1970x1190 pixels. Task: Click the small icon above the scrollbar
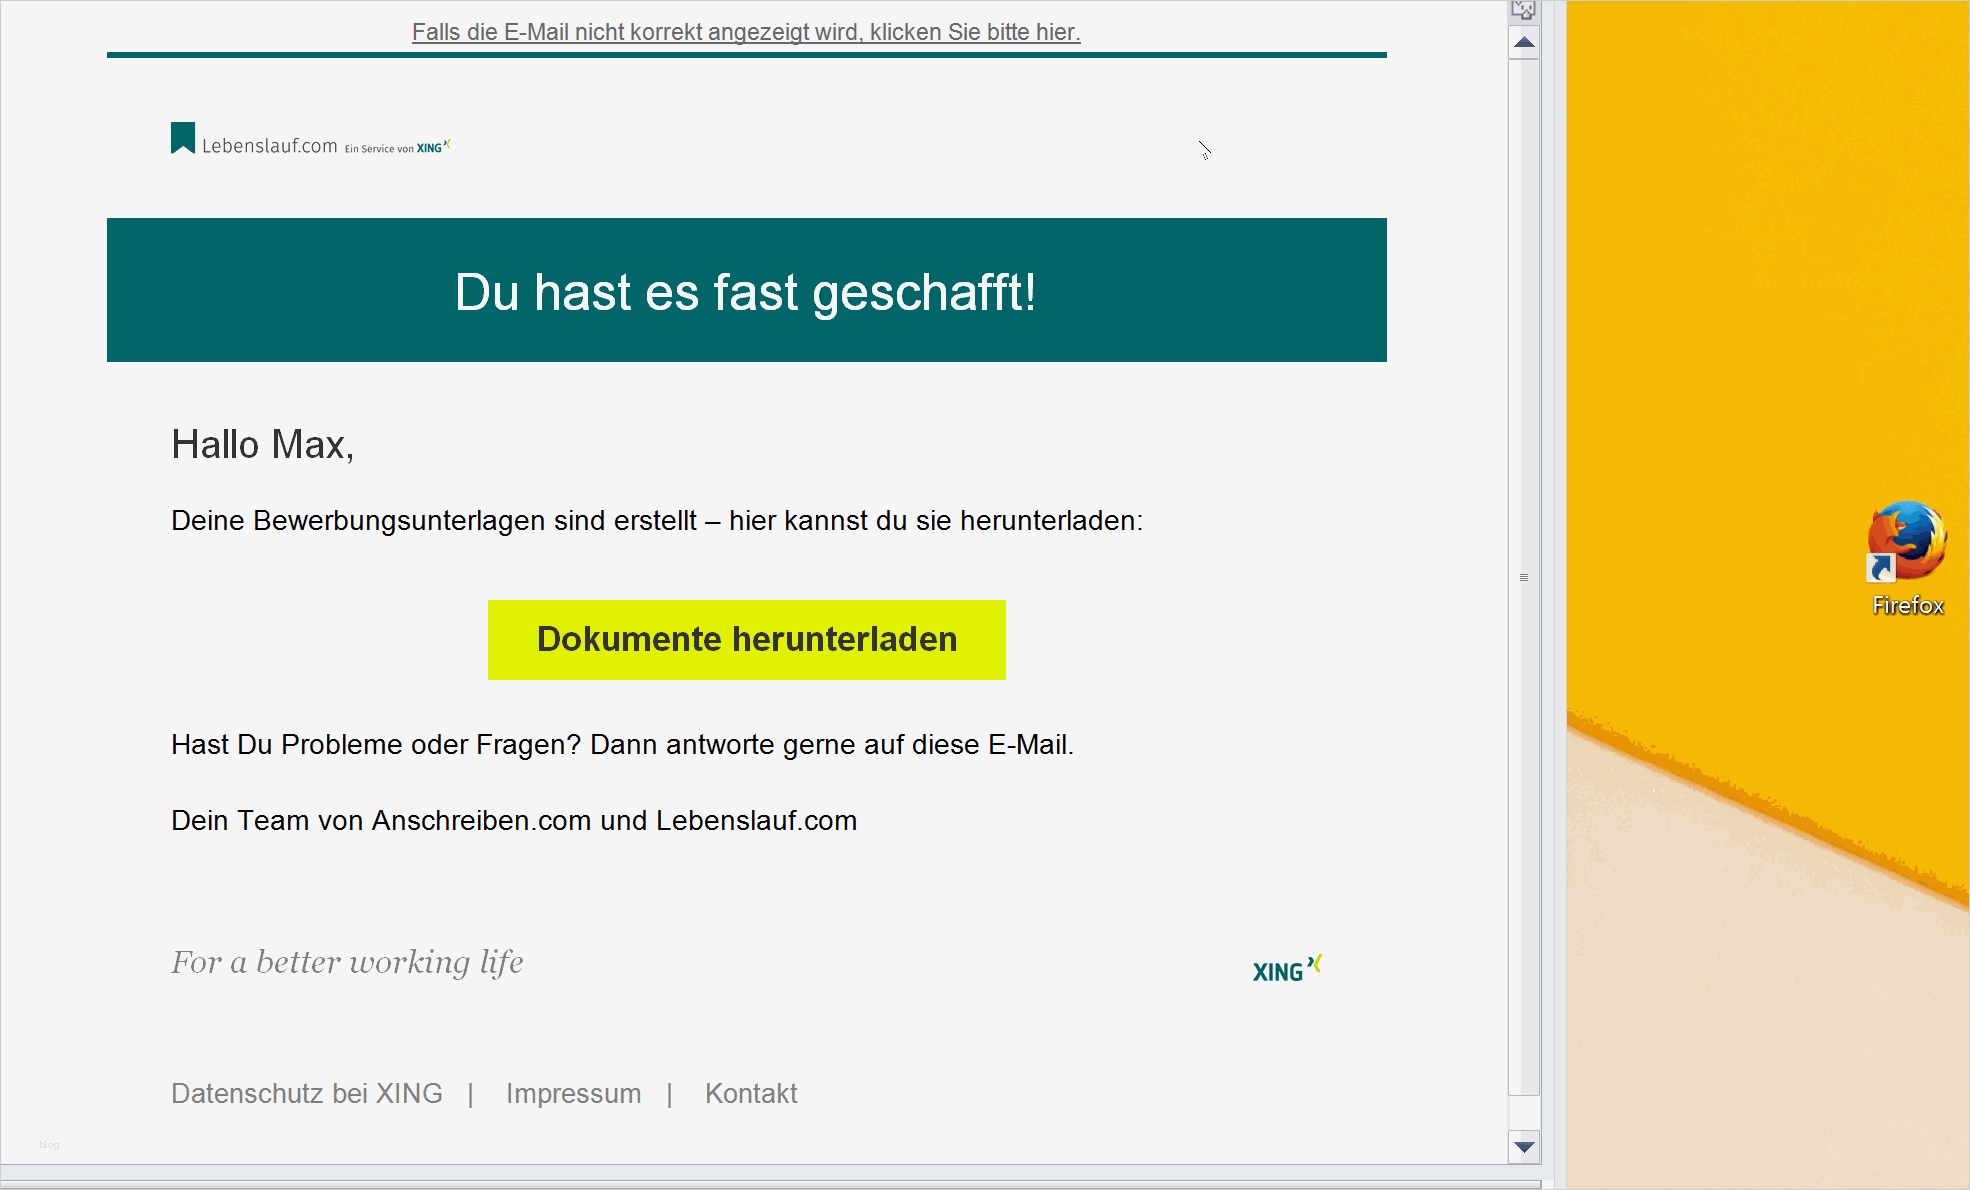pyautogui.click(x=1523, y=10)
